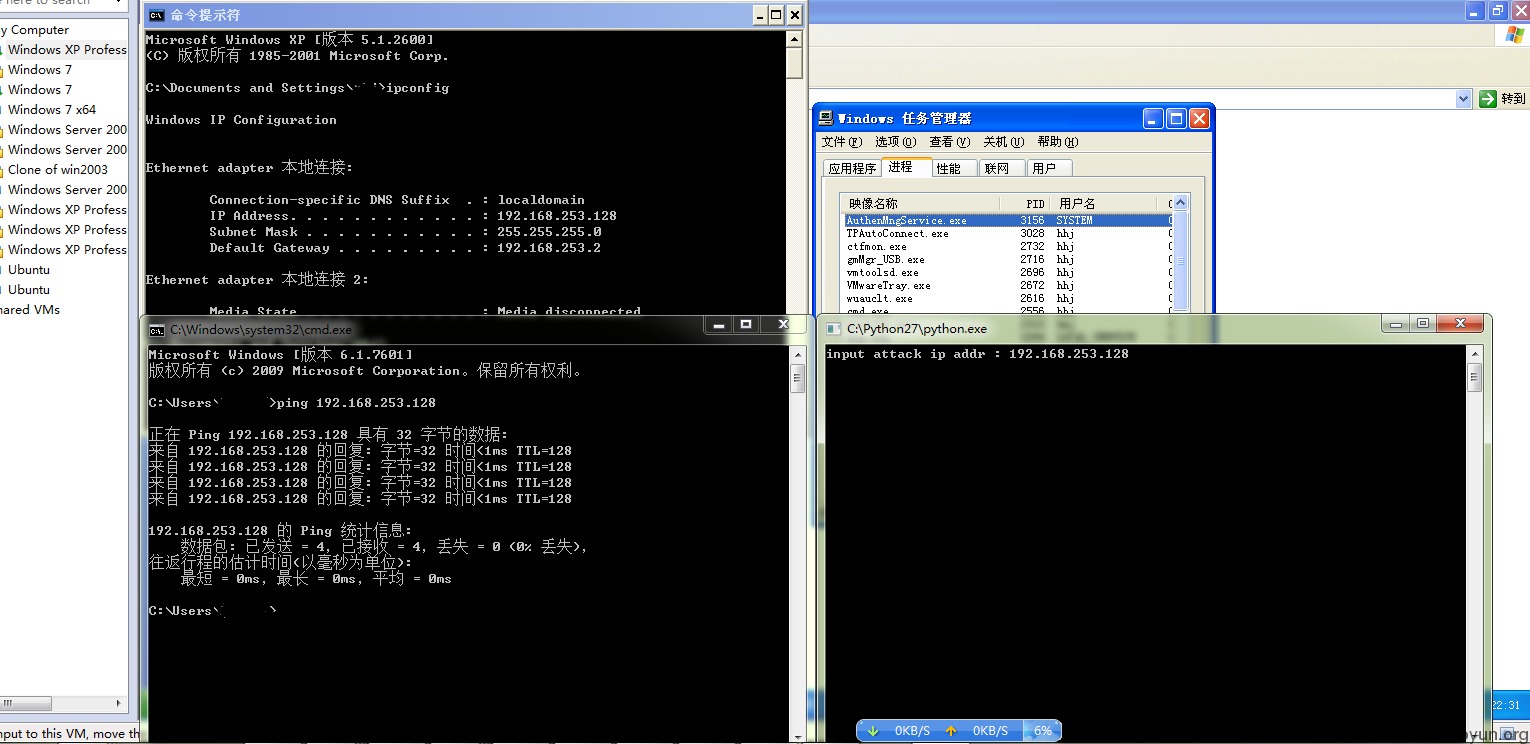This screenshot has height=744, width=1530.
Task: Click the Windows flag logo in the toolbar
Action: coord(1515,35)
